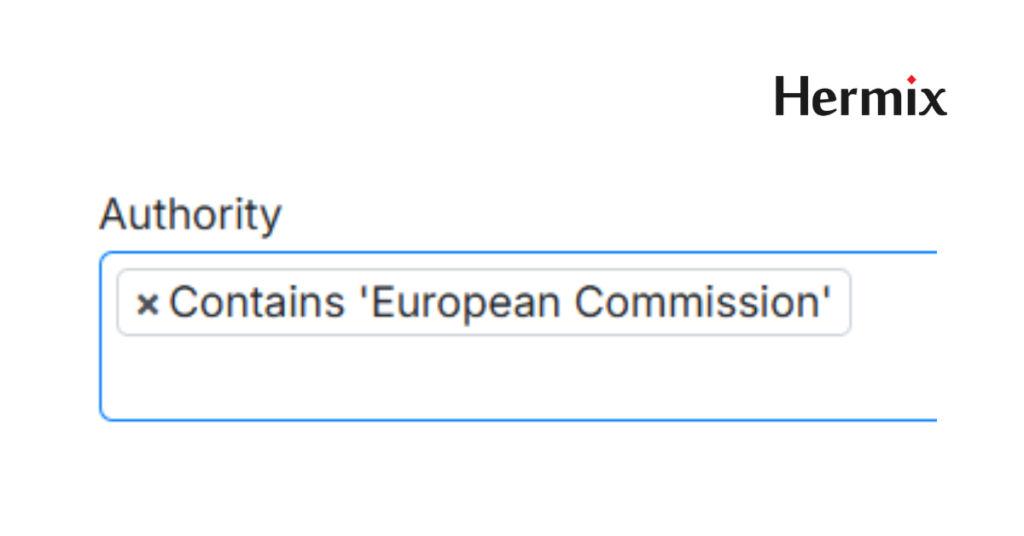Viewport: 1024px width, 536px height.
Task: Select the Contains 'European Commission' chip
Action: tap(500, 302)
